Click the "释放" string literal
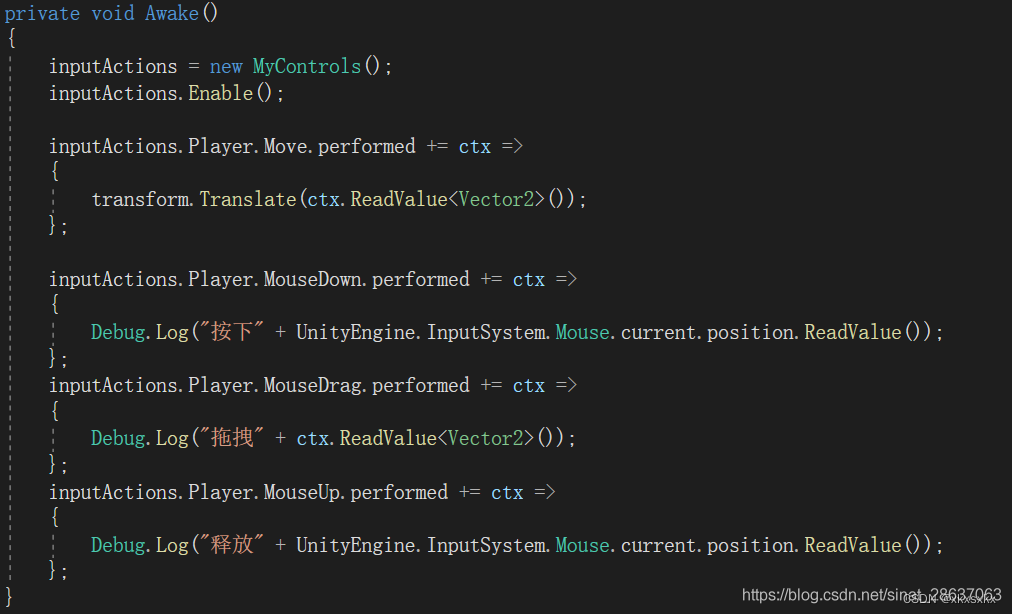This screenshot has height=614, width=1012. (232, 545)
